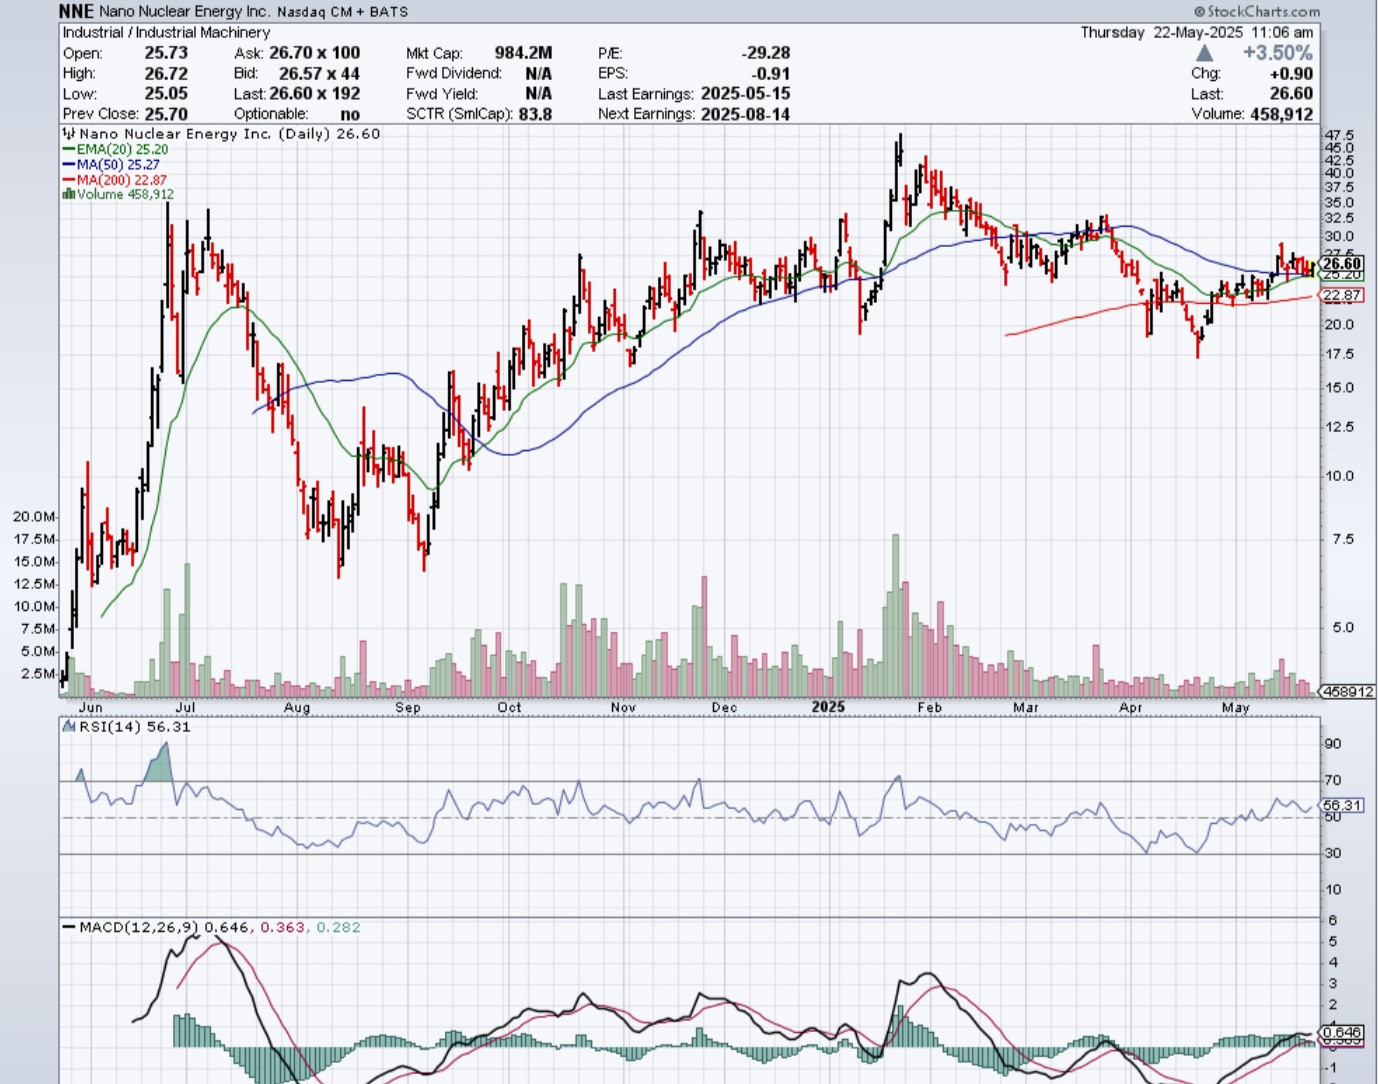
Task: Click the NNE ticker symbol heading
Action: [76, 11]
